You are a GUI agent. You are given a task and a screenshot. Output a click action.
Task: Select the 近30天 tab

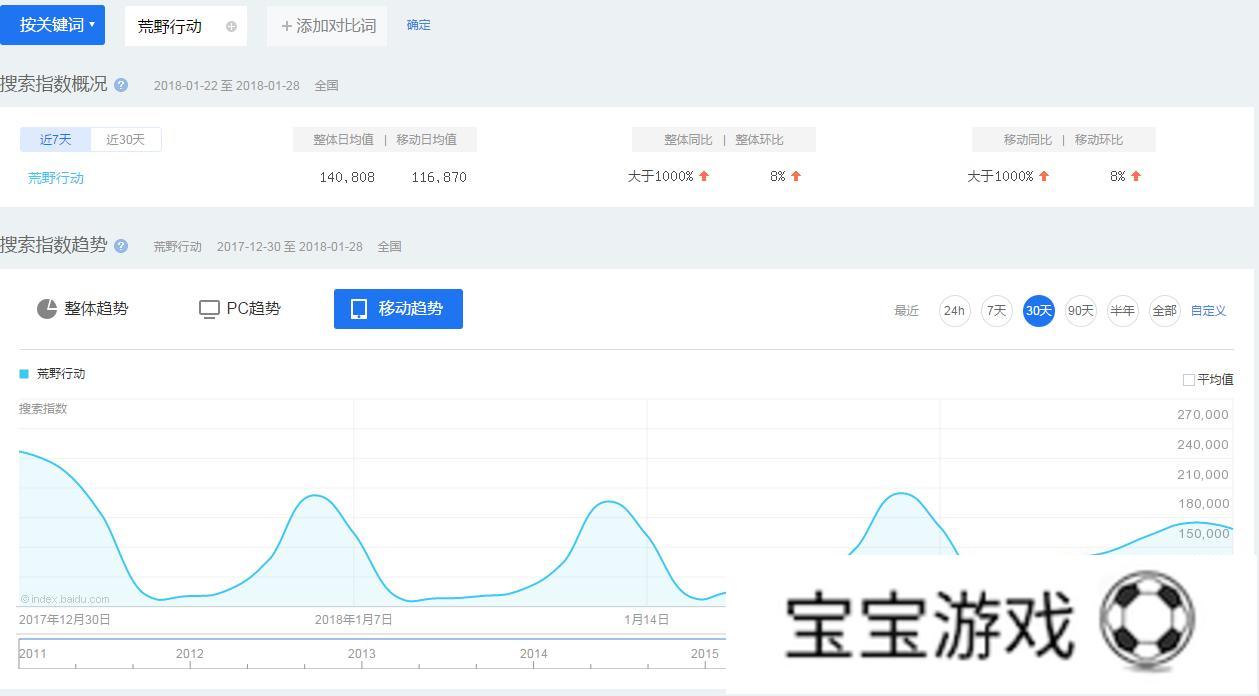[126, 140]
